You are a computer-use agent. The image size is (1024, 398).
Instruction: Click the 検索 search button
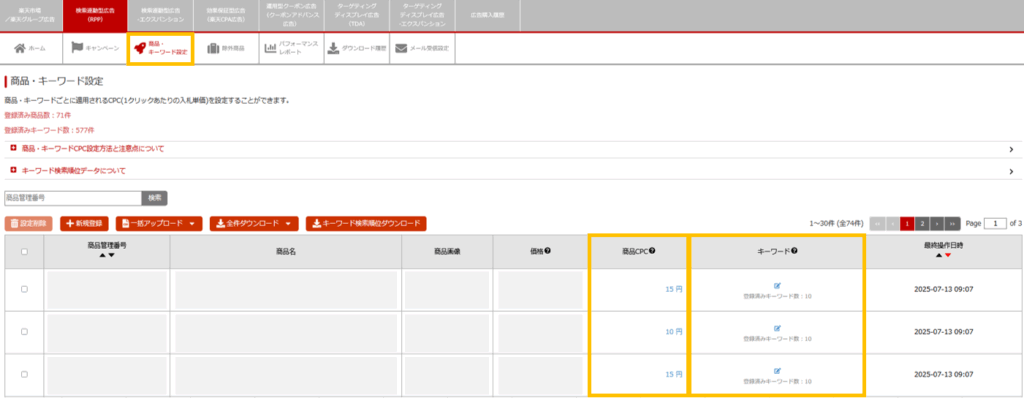pyautogui.click(x=154, y=197)
